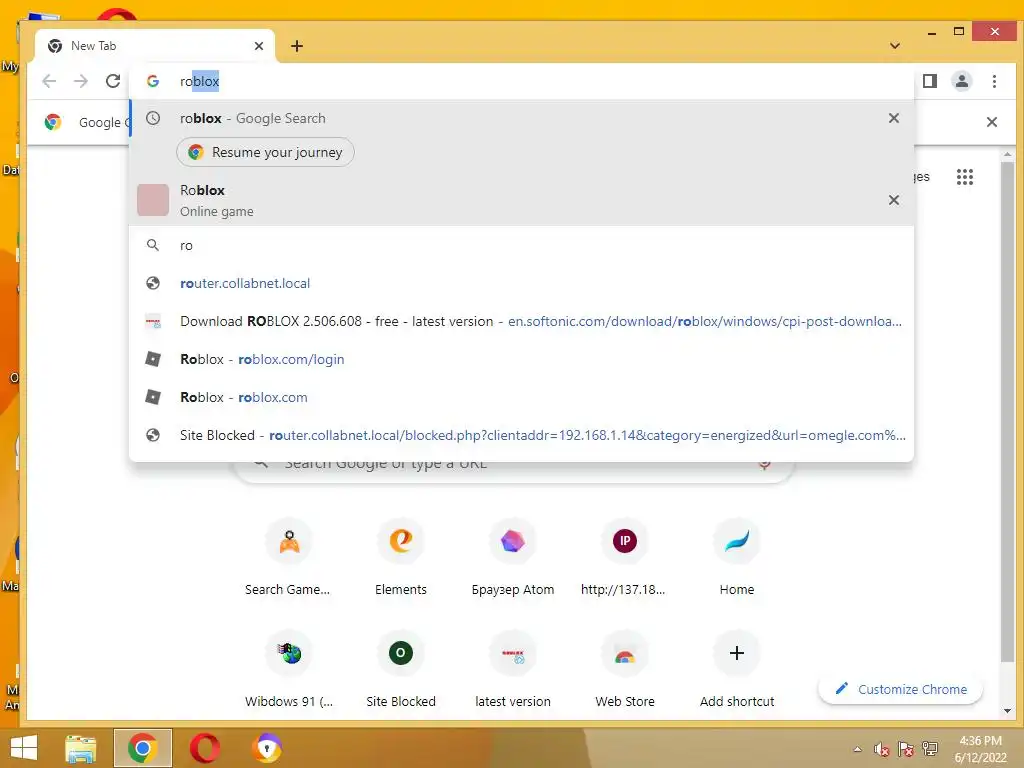The image size is (1024, 768).
Task: Select the Roblox Online game suggestion
Action: click(x=521, y=200)
